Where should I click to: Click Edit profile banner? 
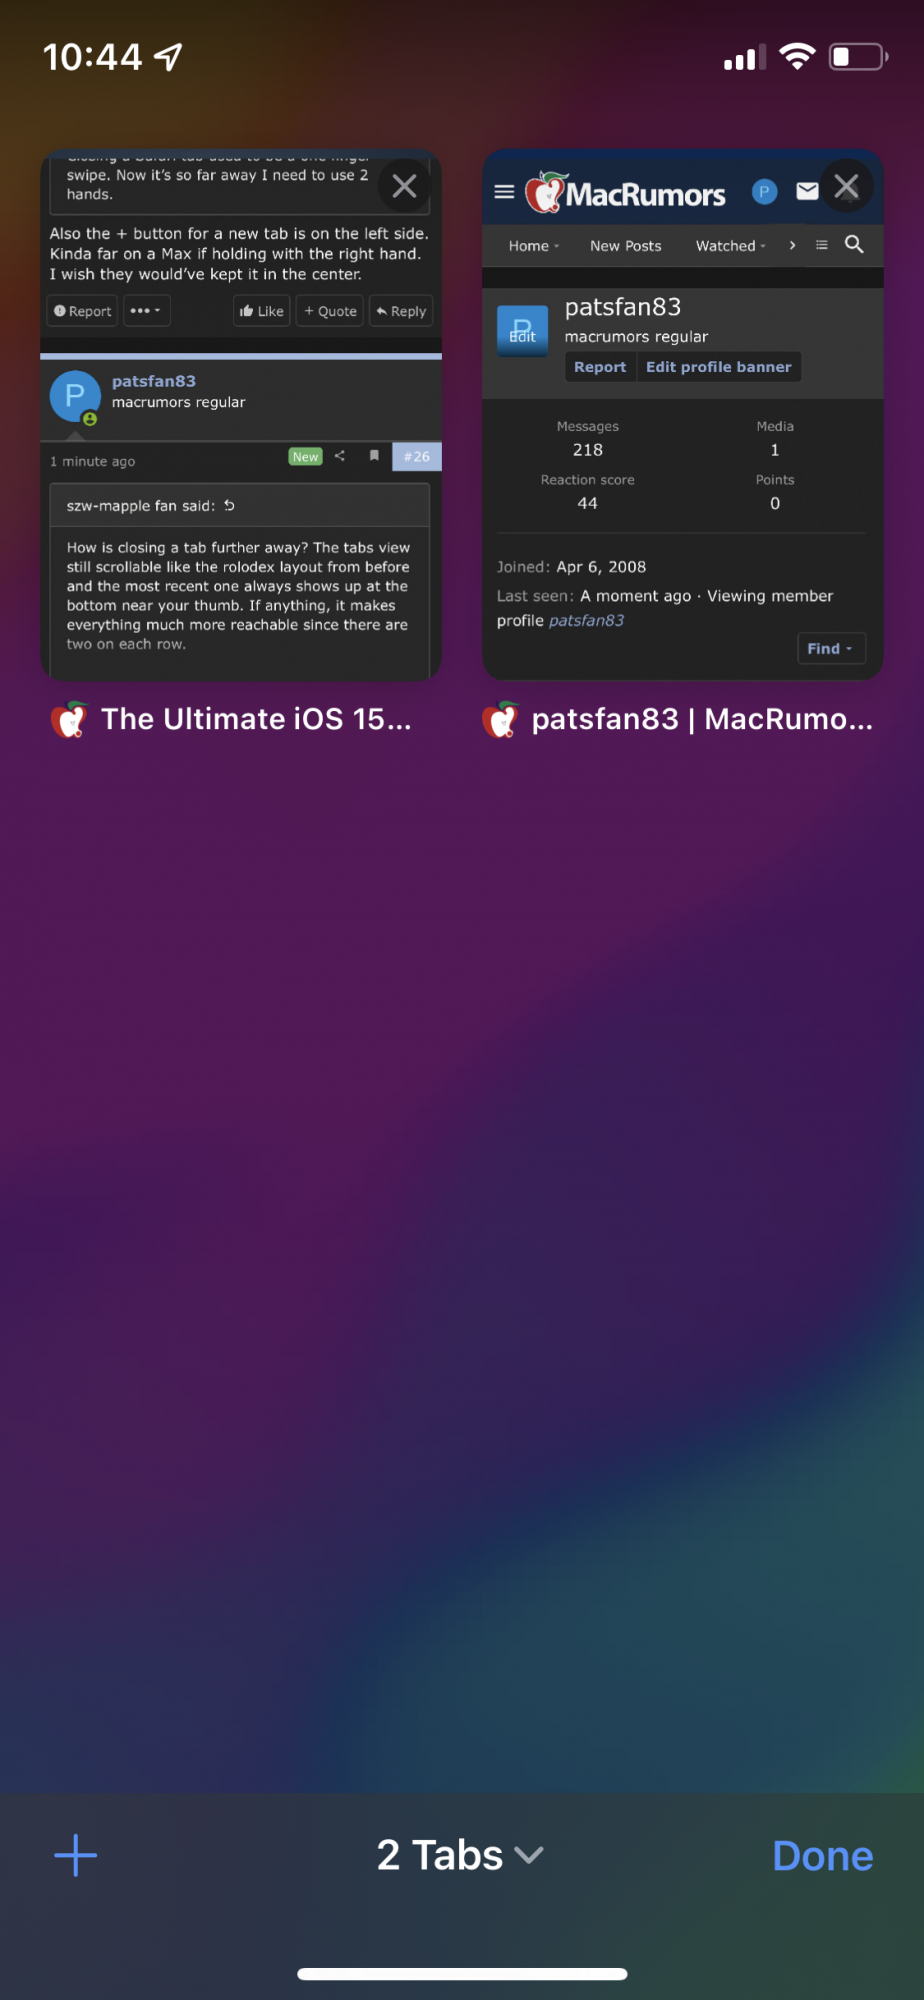(x=718, y=367)
